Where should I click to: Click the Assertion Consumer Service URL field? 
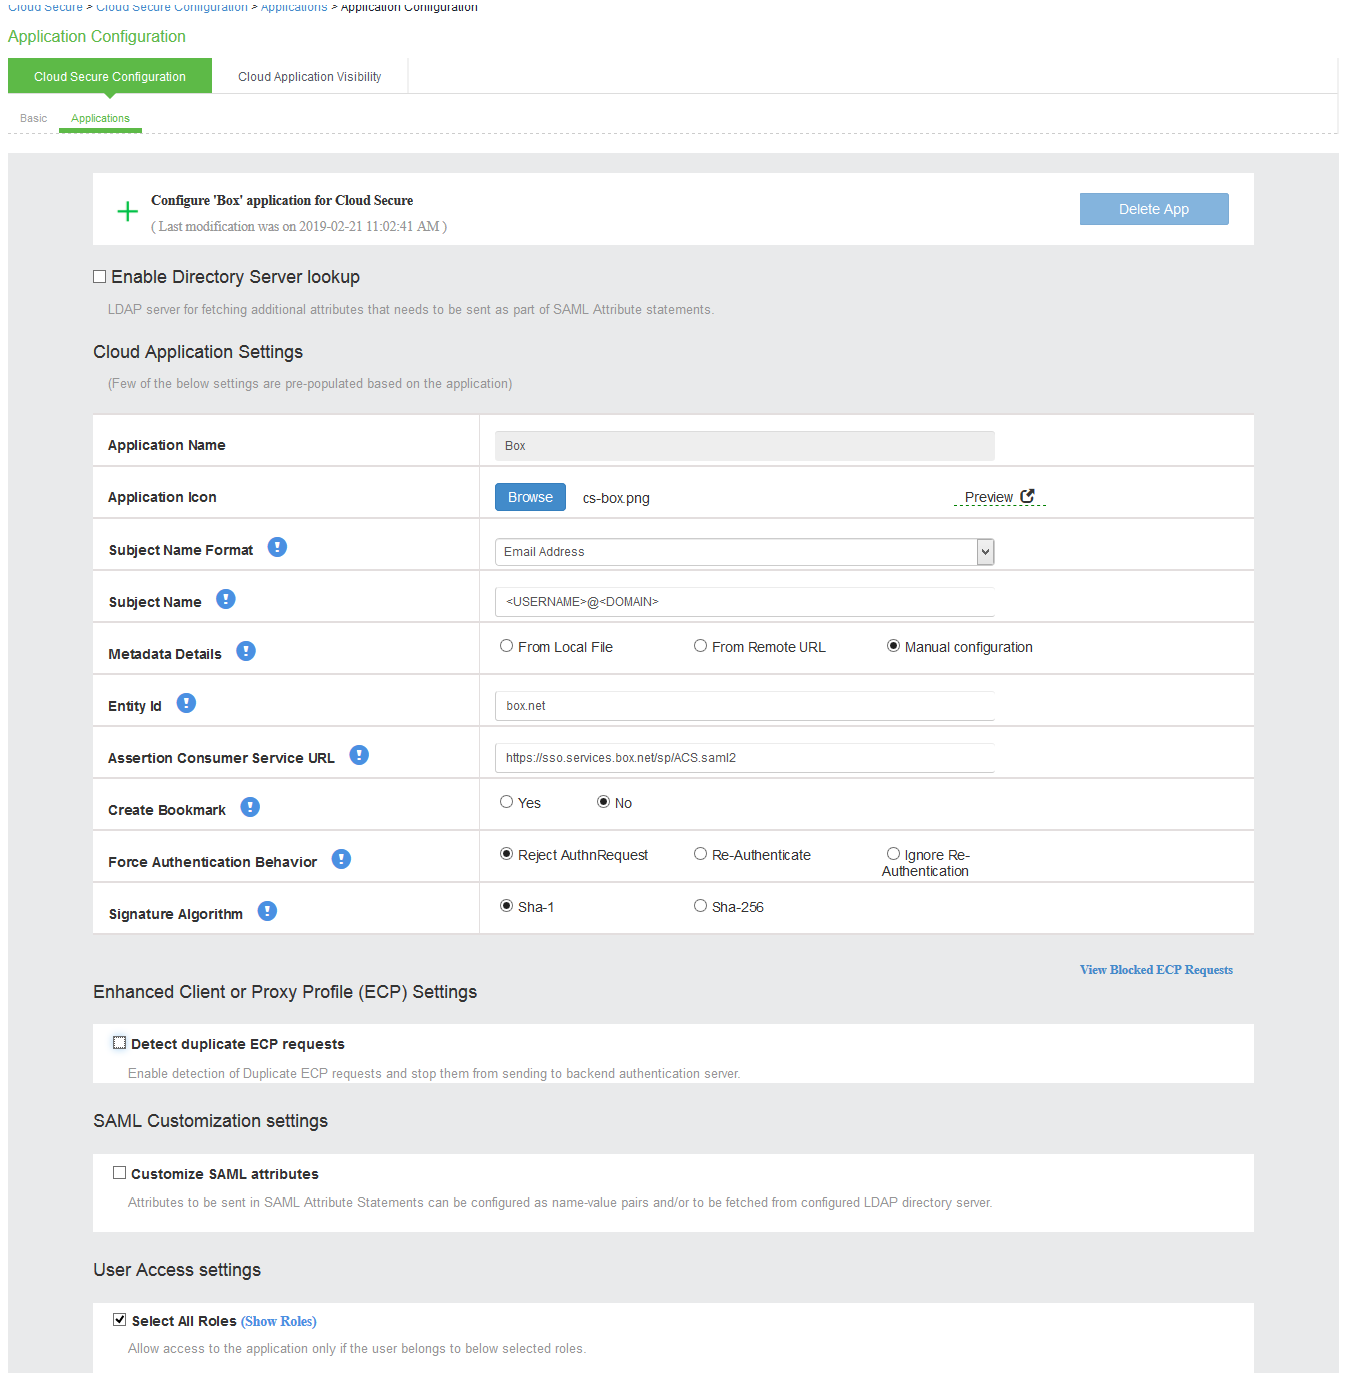[x=744, y=758]
